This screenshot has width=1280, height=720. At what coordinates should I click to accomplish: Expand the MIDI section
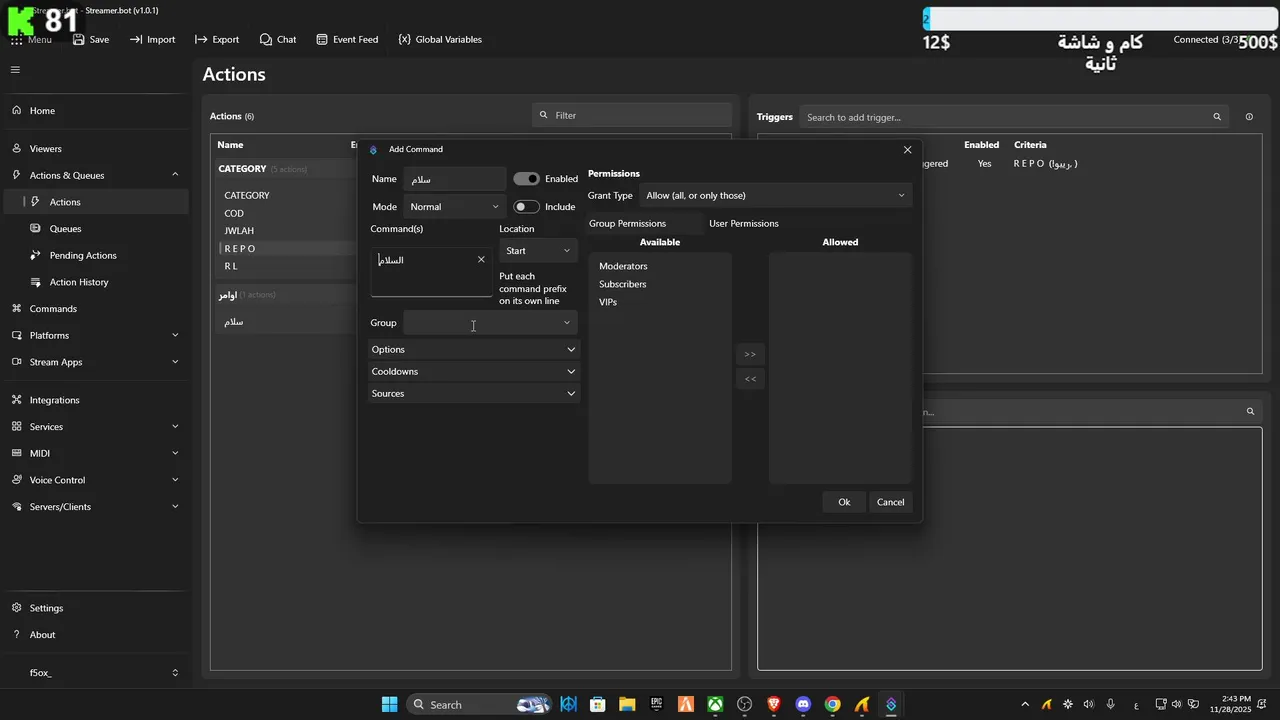click(95, 453)
